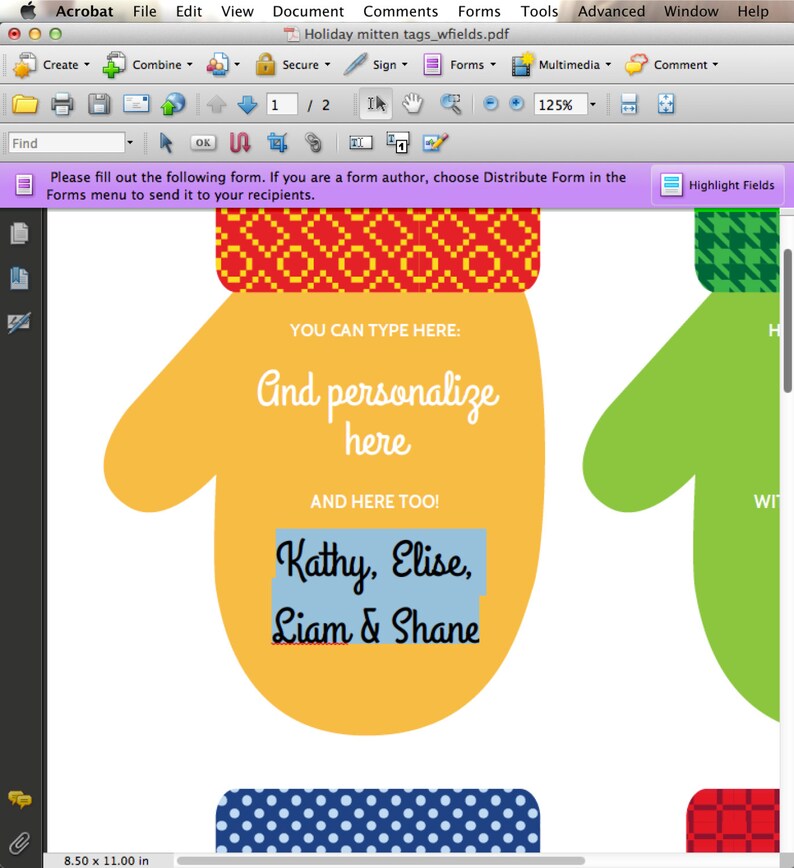Image resolution: width=794 pixels, height=868 pixels.
Task: Select the Crop tool icon
Action: (x=277, y=143)
